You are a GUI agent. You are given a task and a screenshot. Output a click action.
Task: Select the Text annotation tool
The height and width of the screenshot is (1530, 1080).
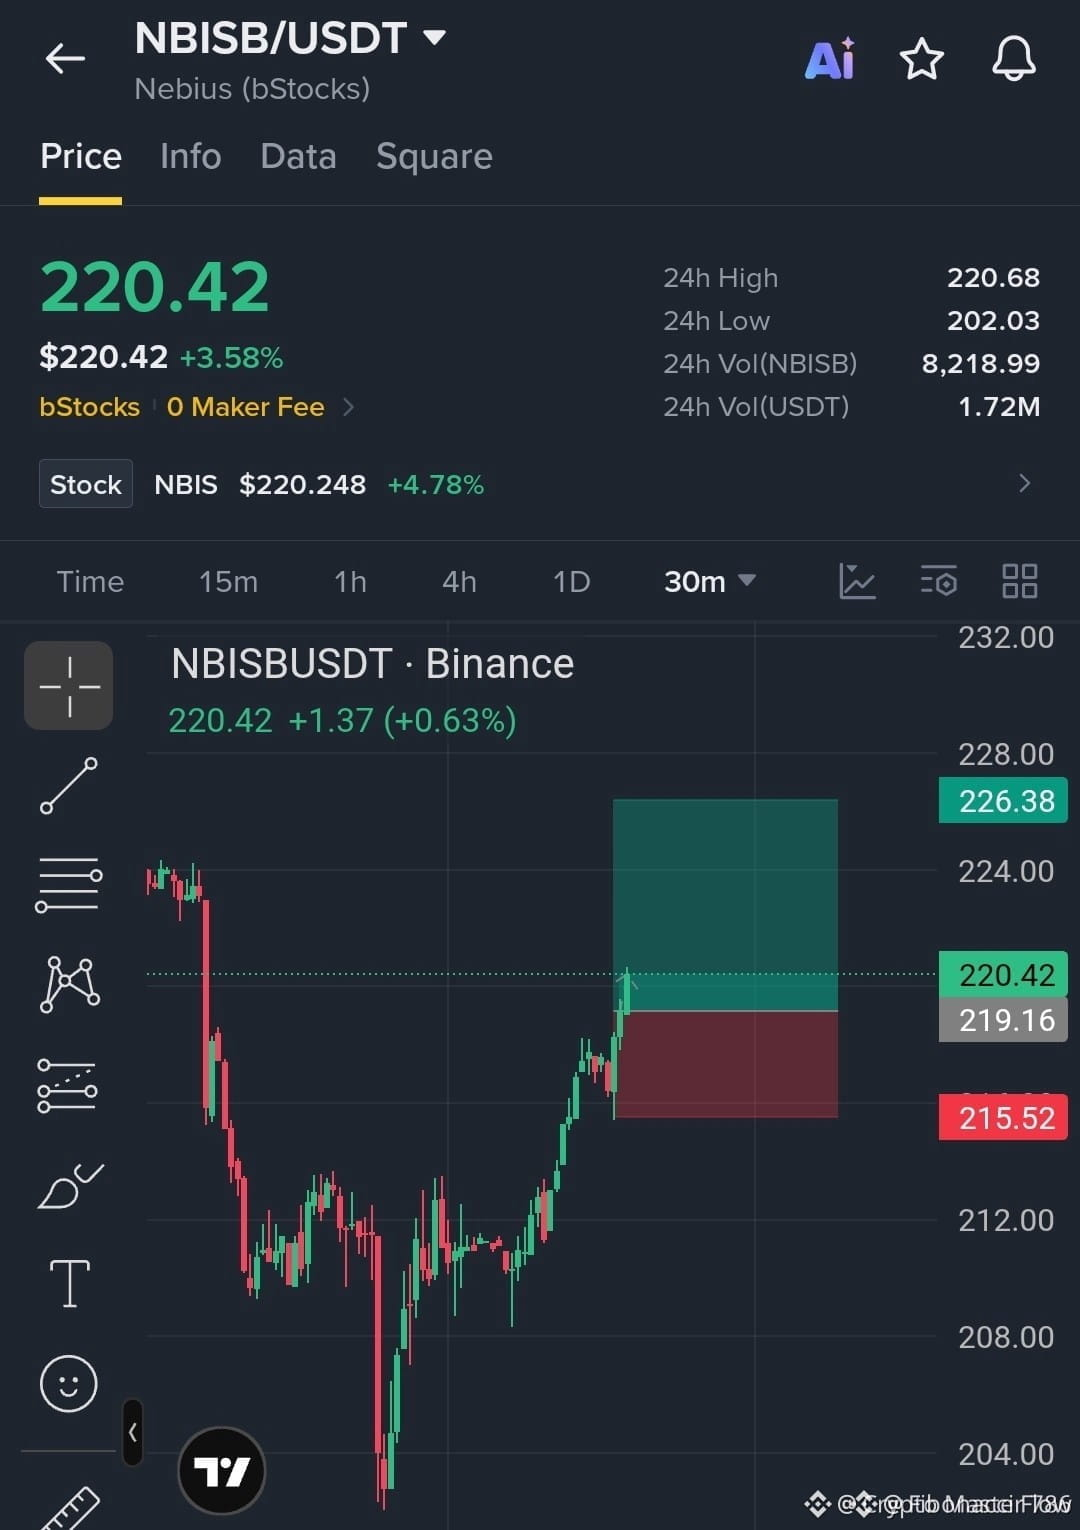pyautogui.click(x=69, y=1283)
